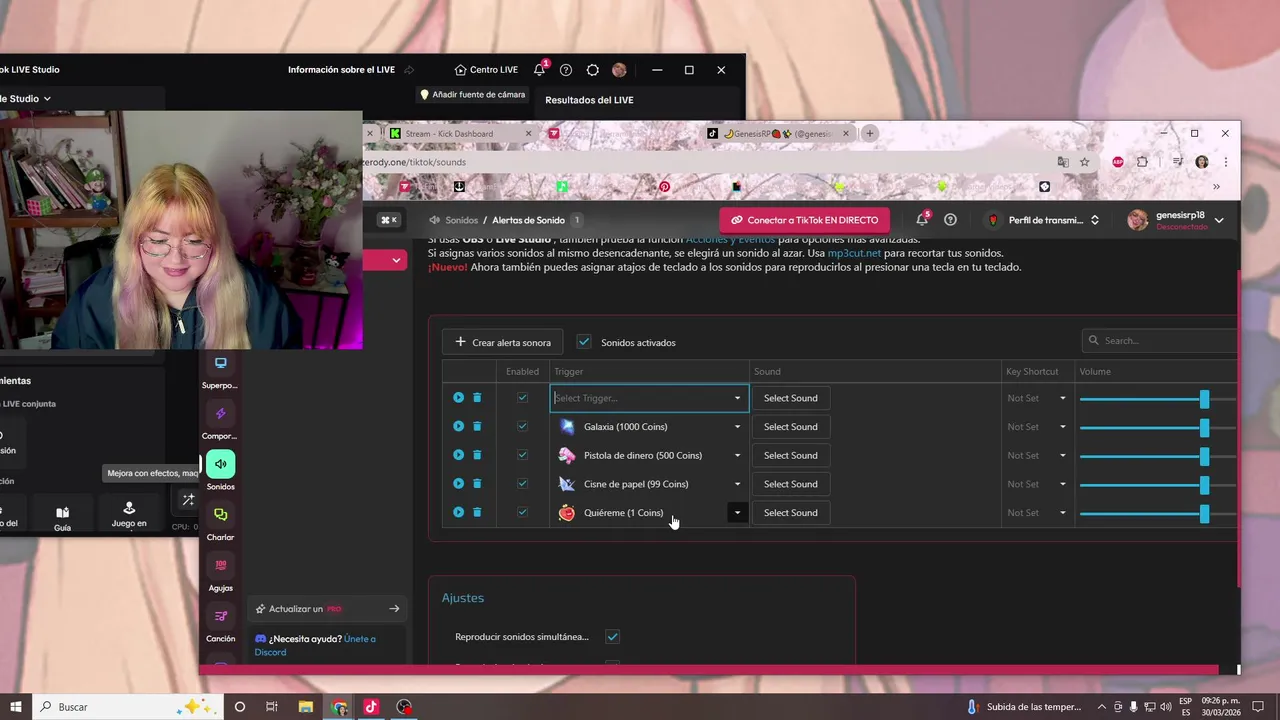1280x720 pixels.
Task: Play the Galaxia (1000 Coins) alert sound
Action: click(x=458, y=426)
